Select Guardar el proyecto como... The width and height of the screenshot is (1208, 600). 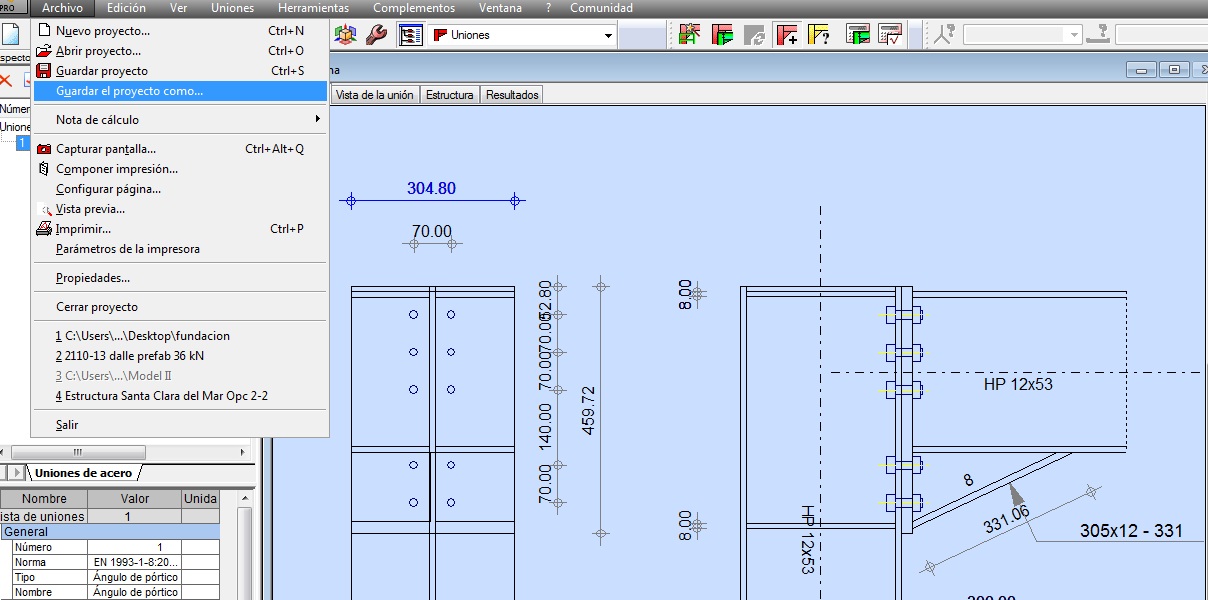point(180,91)
